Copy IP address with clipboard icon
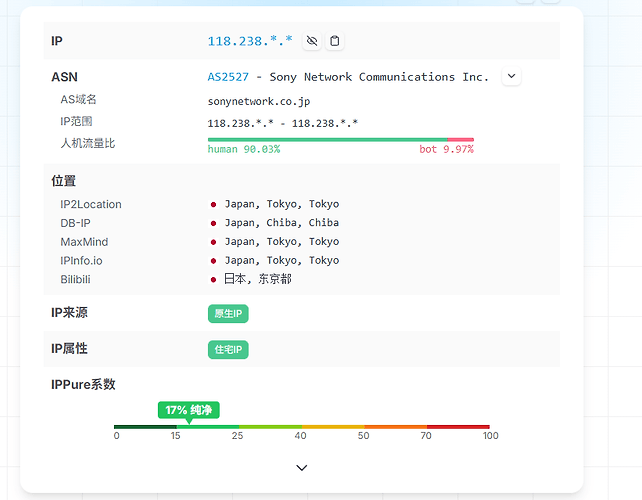This screenshot has width=642, height=500. pyautogui.click(x=335, y=41)
